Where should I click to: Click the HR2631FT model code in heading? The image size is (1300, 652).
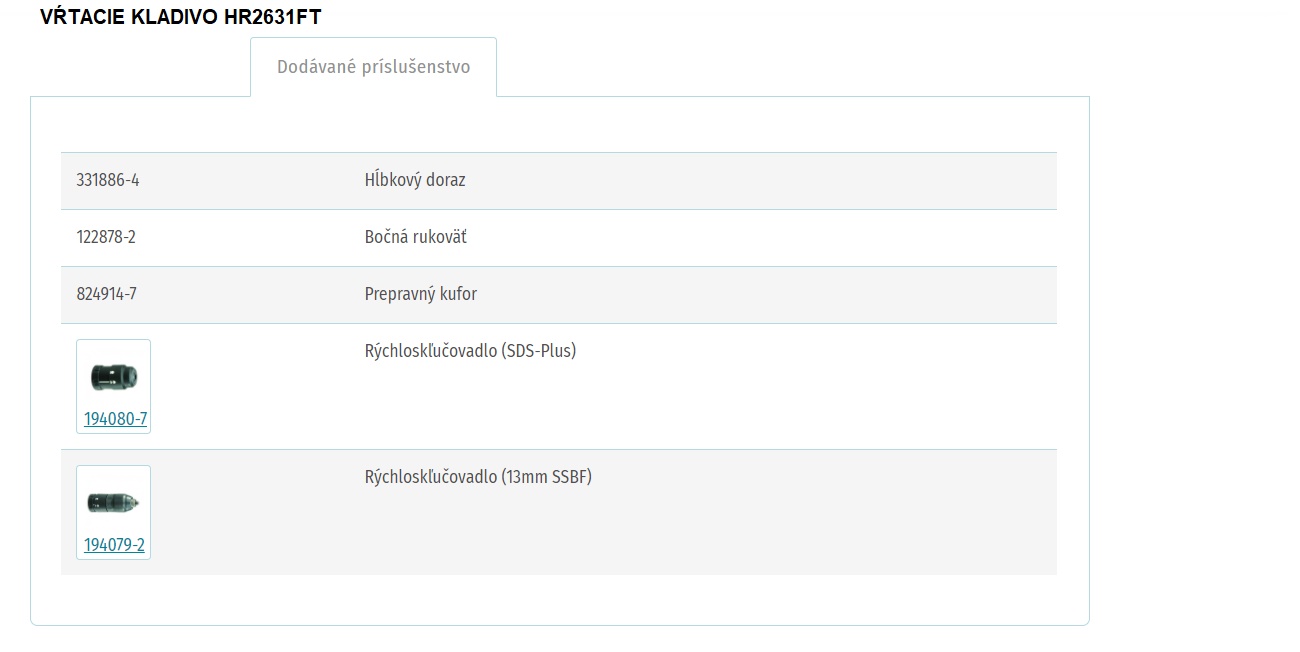273,17
